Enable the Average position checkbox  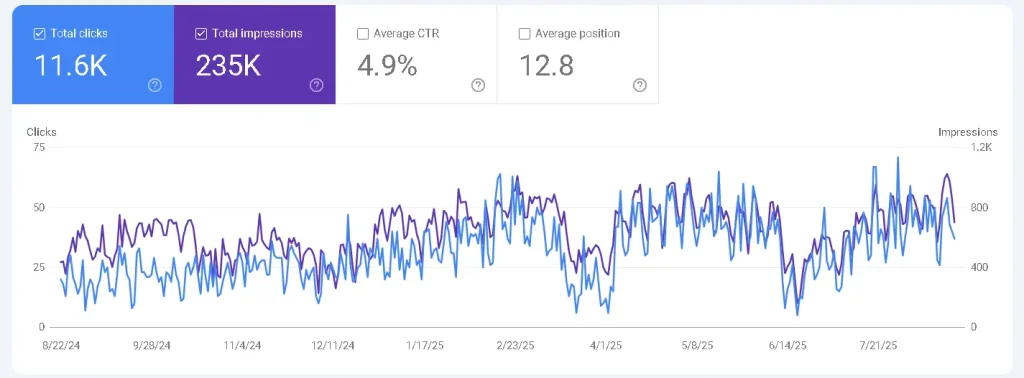point(524,34)
